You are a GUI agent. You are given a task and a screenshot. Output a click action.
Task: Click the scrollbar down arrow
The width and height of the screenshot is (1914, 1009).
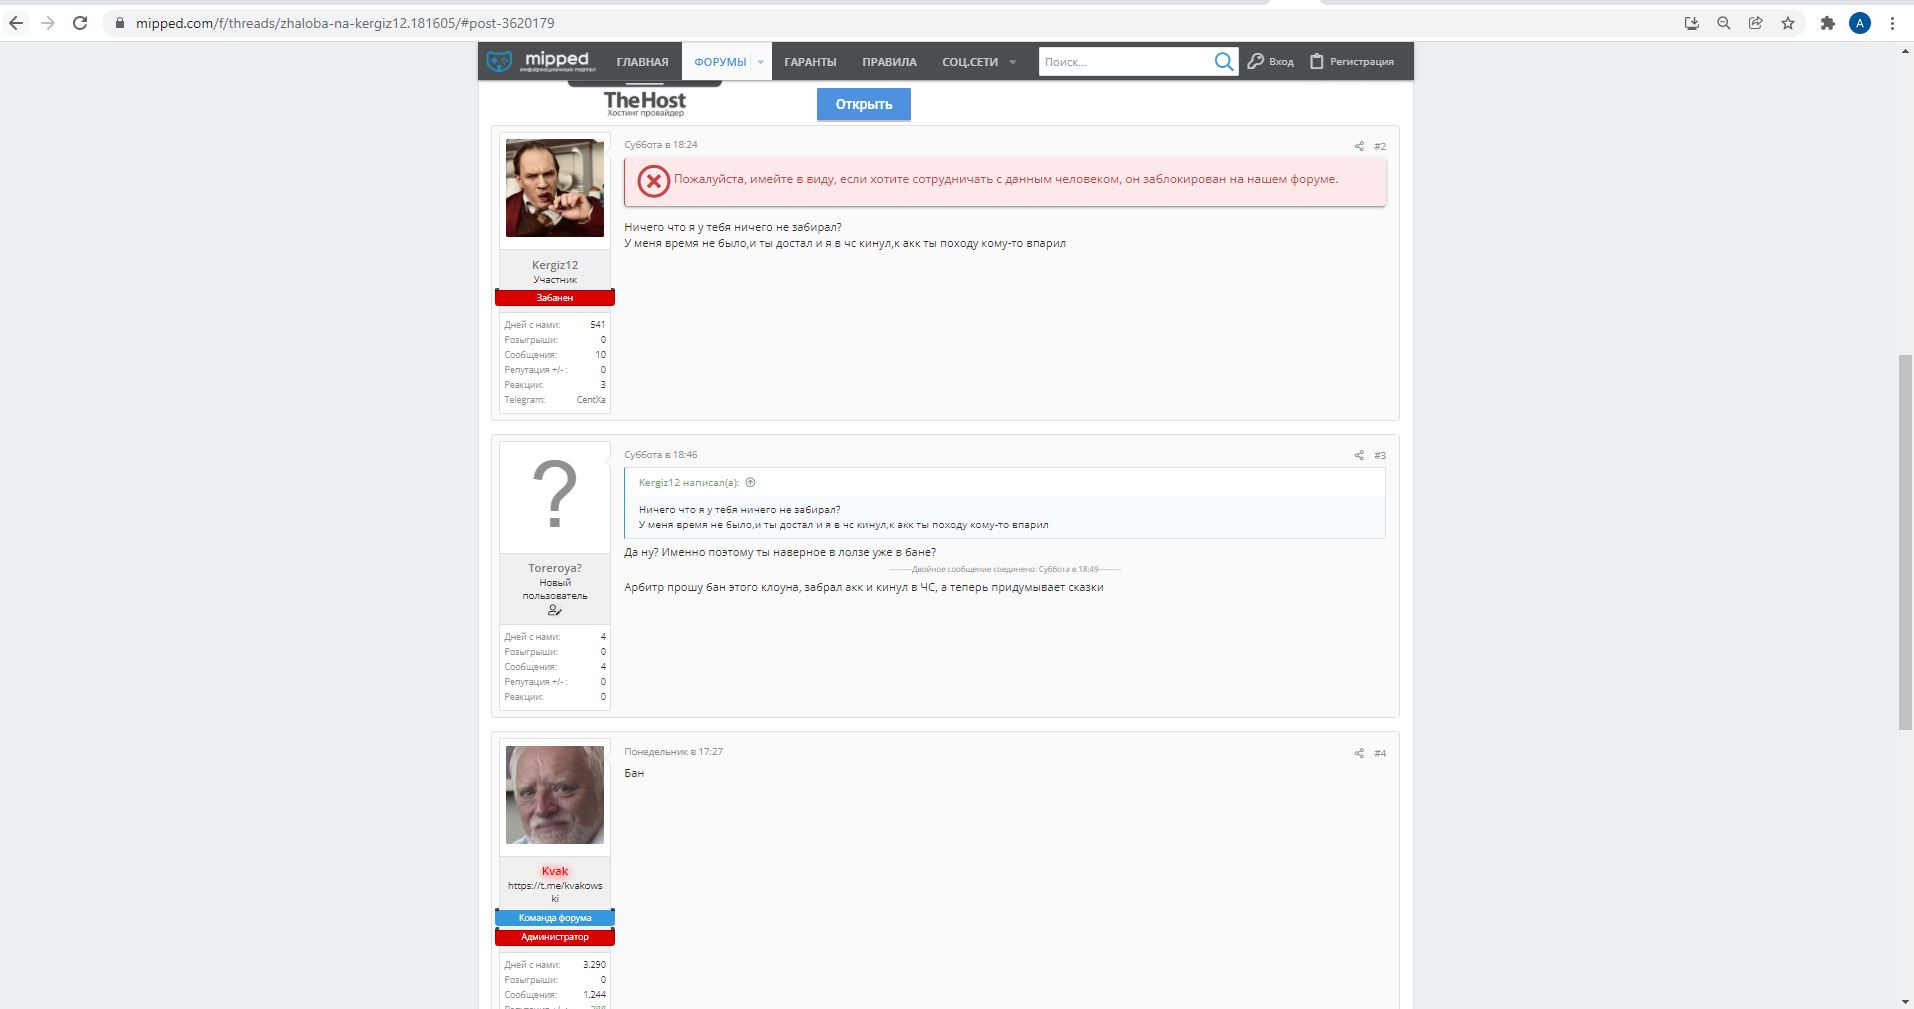[x=1905, y=1000]
